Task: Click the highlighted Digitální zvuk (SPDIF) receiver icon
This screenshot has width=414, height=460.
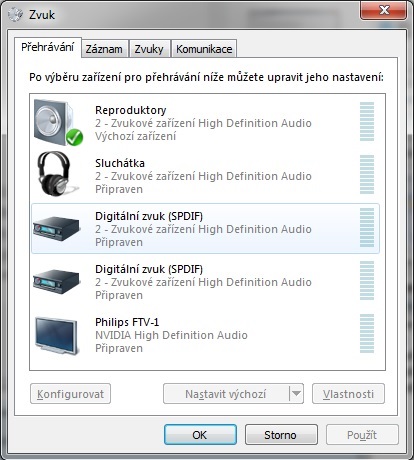Action: pos(57,228)
